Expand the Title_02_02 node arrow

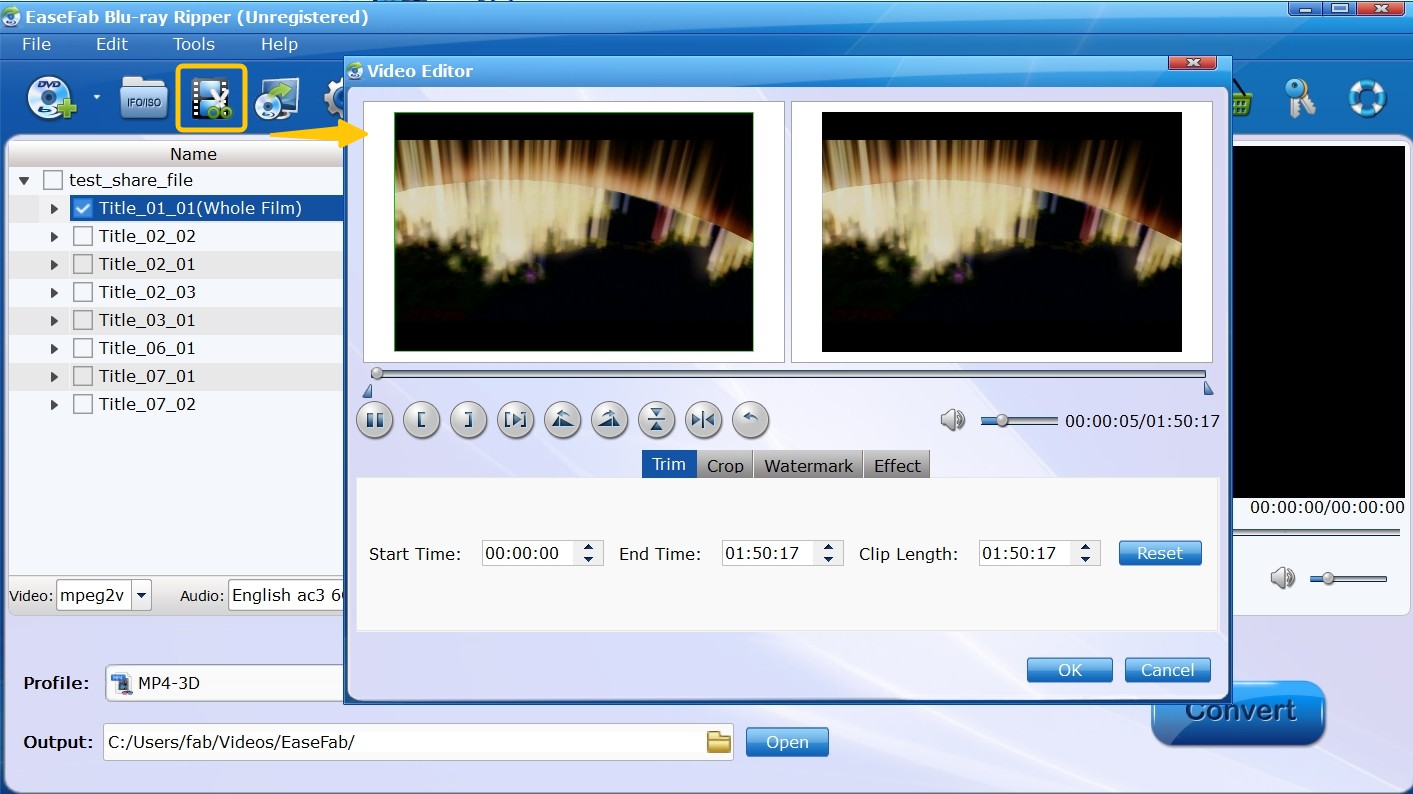click(54, 237)
